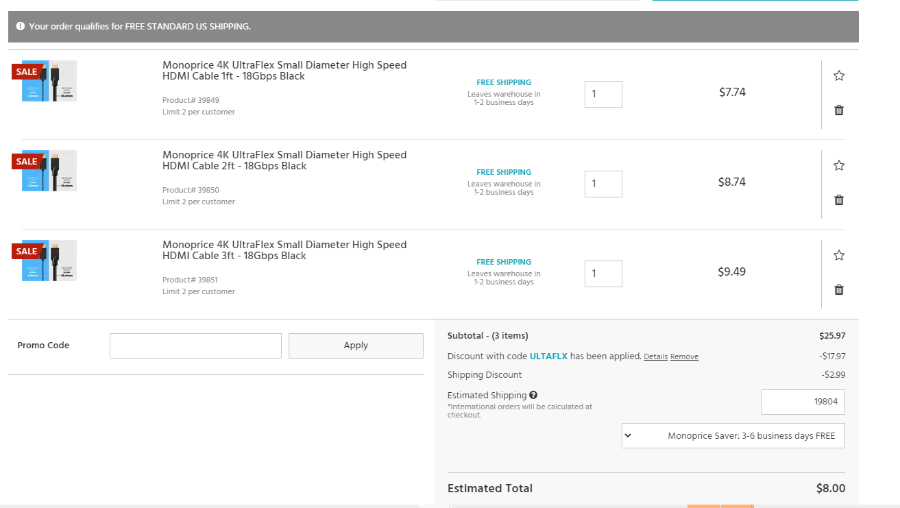Click FREE SHIPPING label on 3ft cable row
Image resolution: width=900 pixels, height=508 pixels.
click(x=503, y=262)
